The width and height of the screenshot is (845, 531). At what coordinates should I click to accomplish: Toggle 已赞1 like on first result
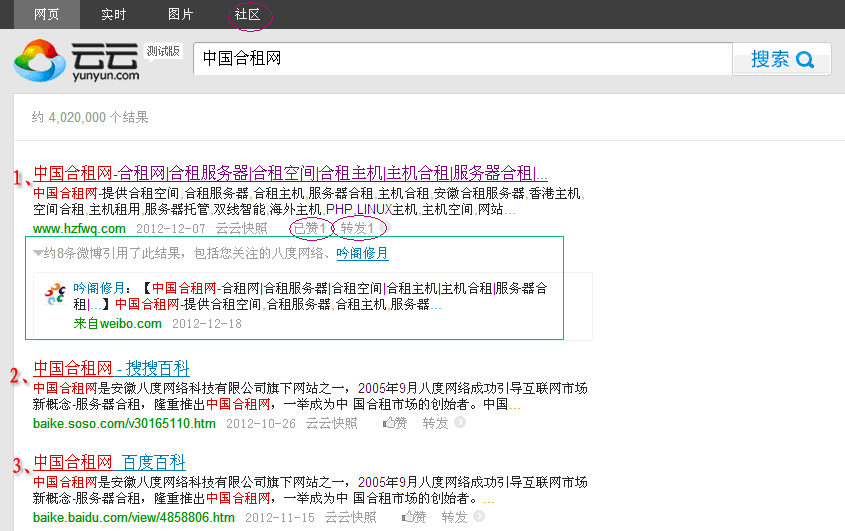(309, 228)
